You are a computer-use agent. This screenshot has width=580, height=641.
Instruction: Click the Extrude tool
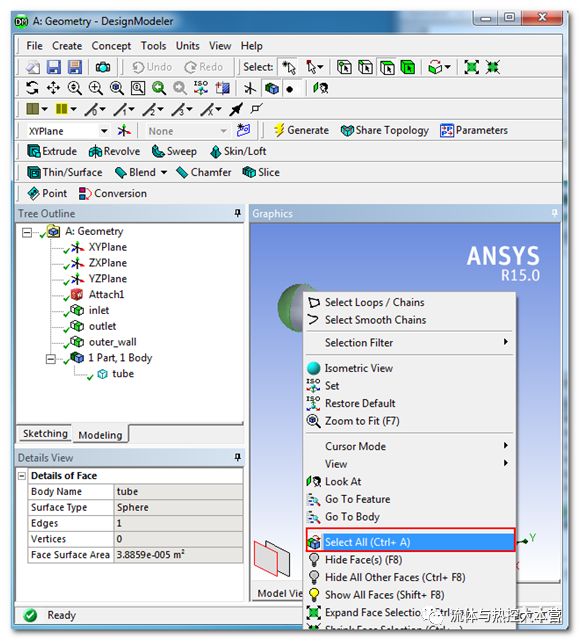click(x=52, y=151)
